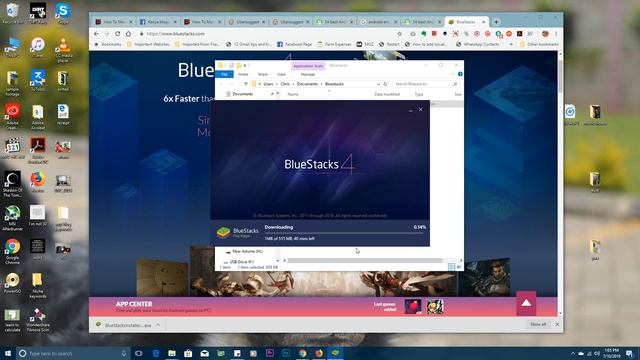
Task: Expand the hidden bookmarks overflow chevron
Action: 511,44
